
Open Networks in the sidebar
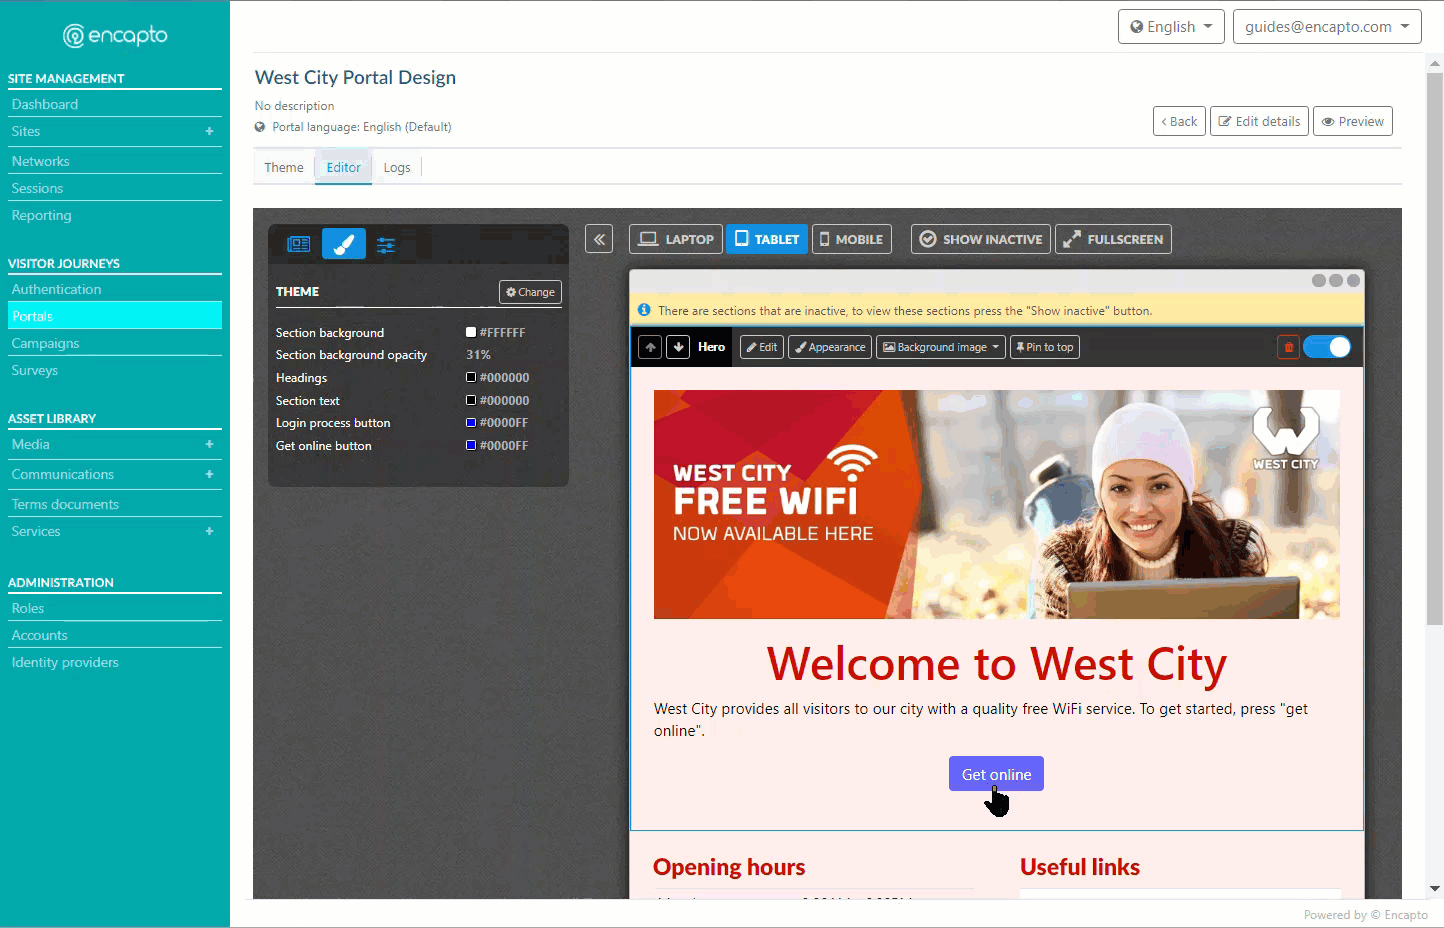pyautogui.click(x=41, y=161)
